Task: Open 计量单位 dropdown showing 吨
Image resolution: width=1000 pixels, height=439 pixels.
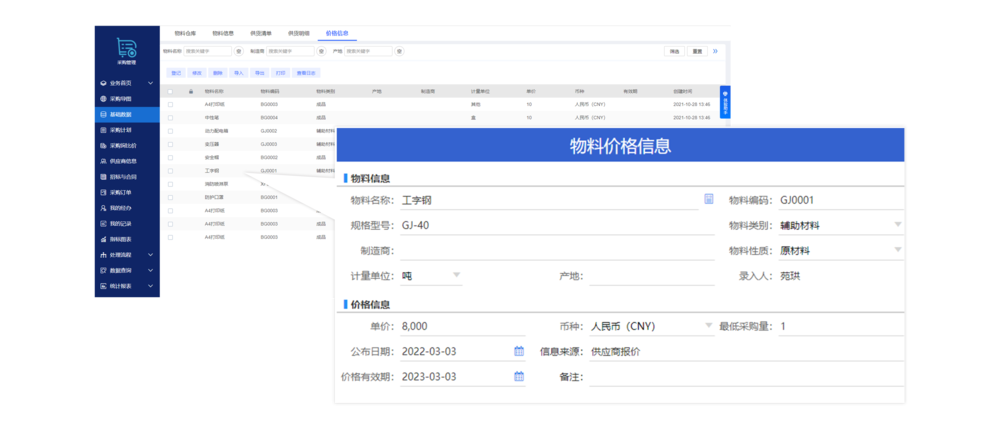Action: pos(430,276)
